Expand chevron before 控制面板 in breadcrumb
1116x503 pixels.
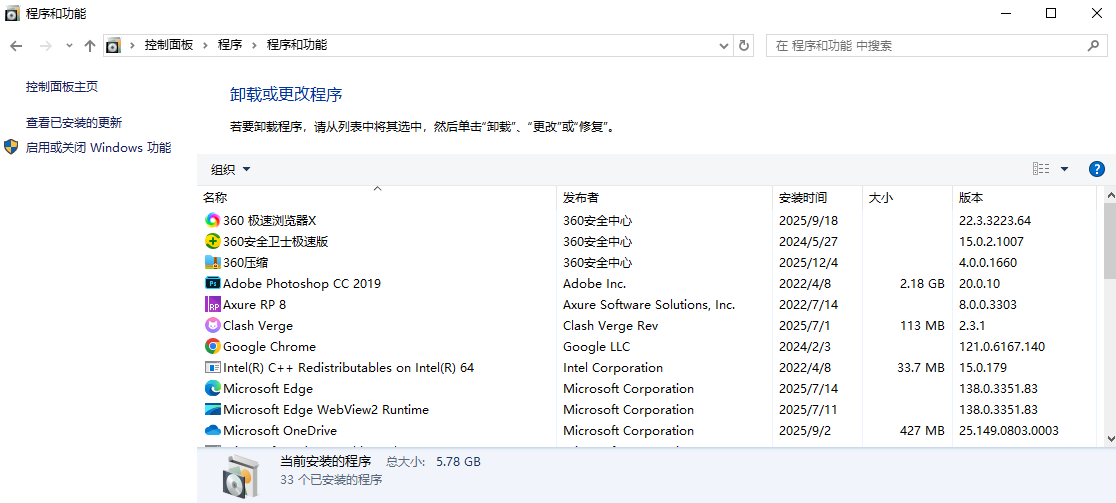tap(132, 46)
